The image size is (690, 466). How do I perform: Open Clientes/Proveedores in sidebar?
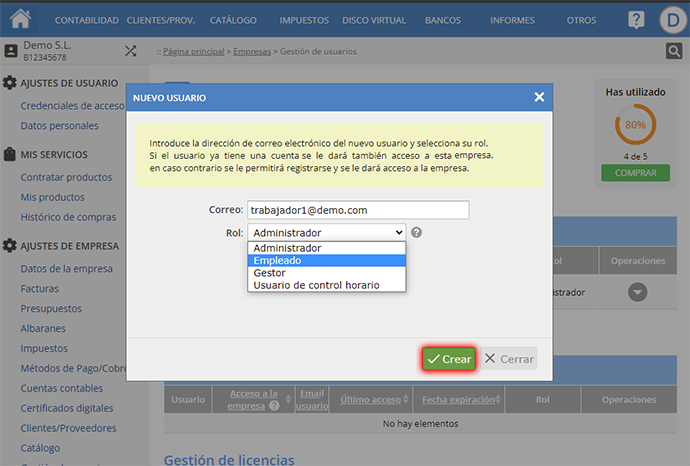click(x=69, y=428)
